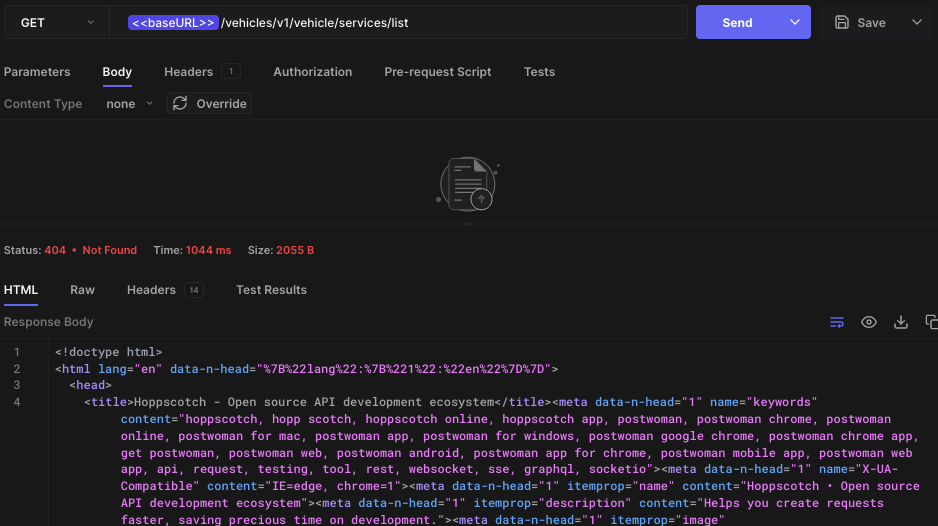Click the 2055 B size value
This screenshot has width=938, height=526.
point(295,250)
